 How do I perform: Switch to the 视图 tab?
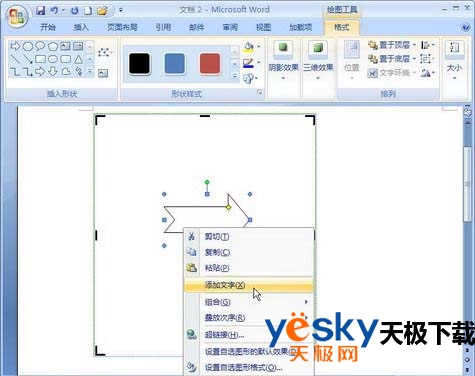click(263, 27)
